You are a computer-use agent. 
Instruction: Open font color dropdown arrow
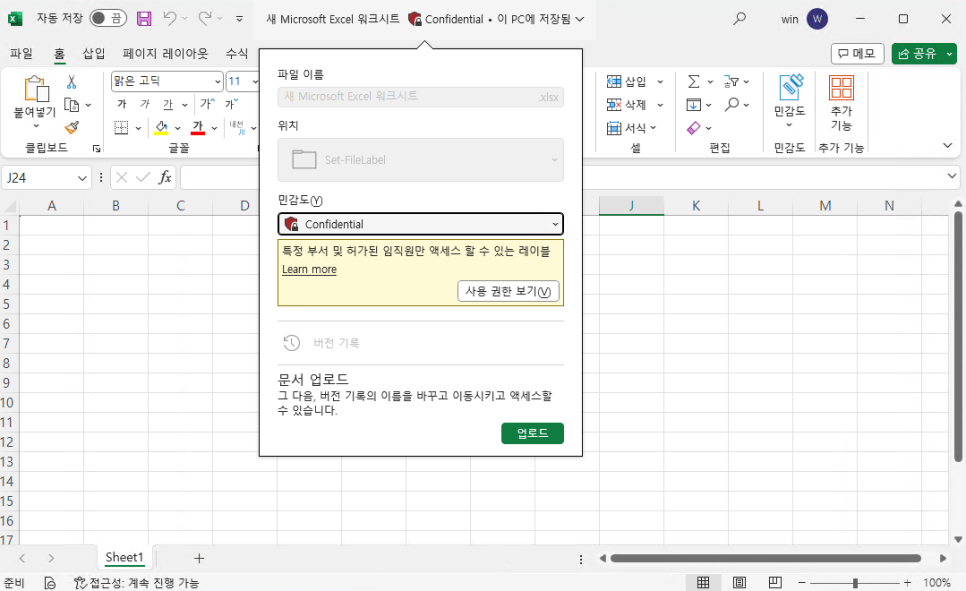[214, 128]
